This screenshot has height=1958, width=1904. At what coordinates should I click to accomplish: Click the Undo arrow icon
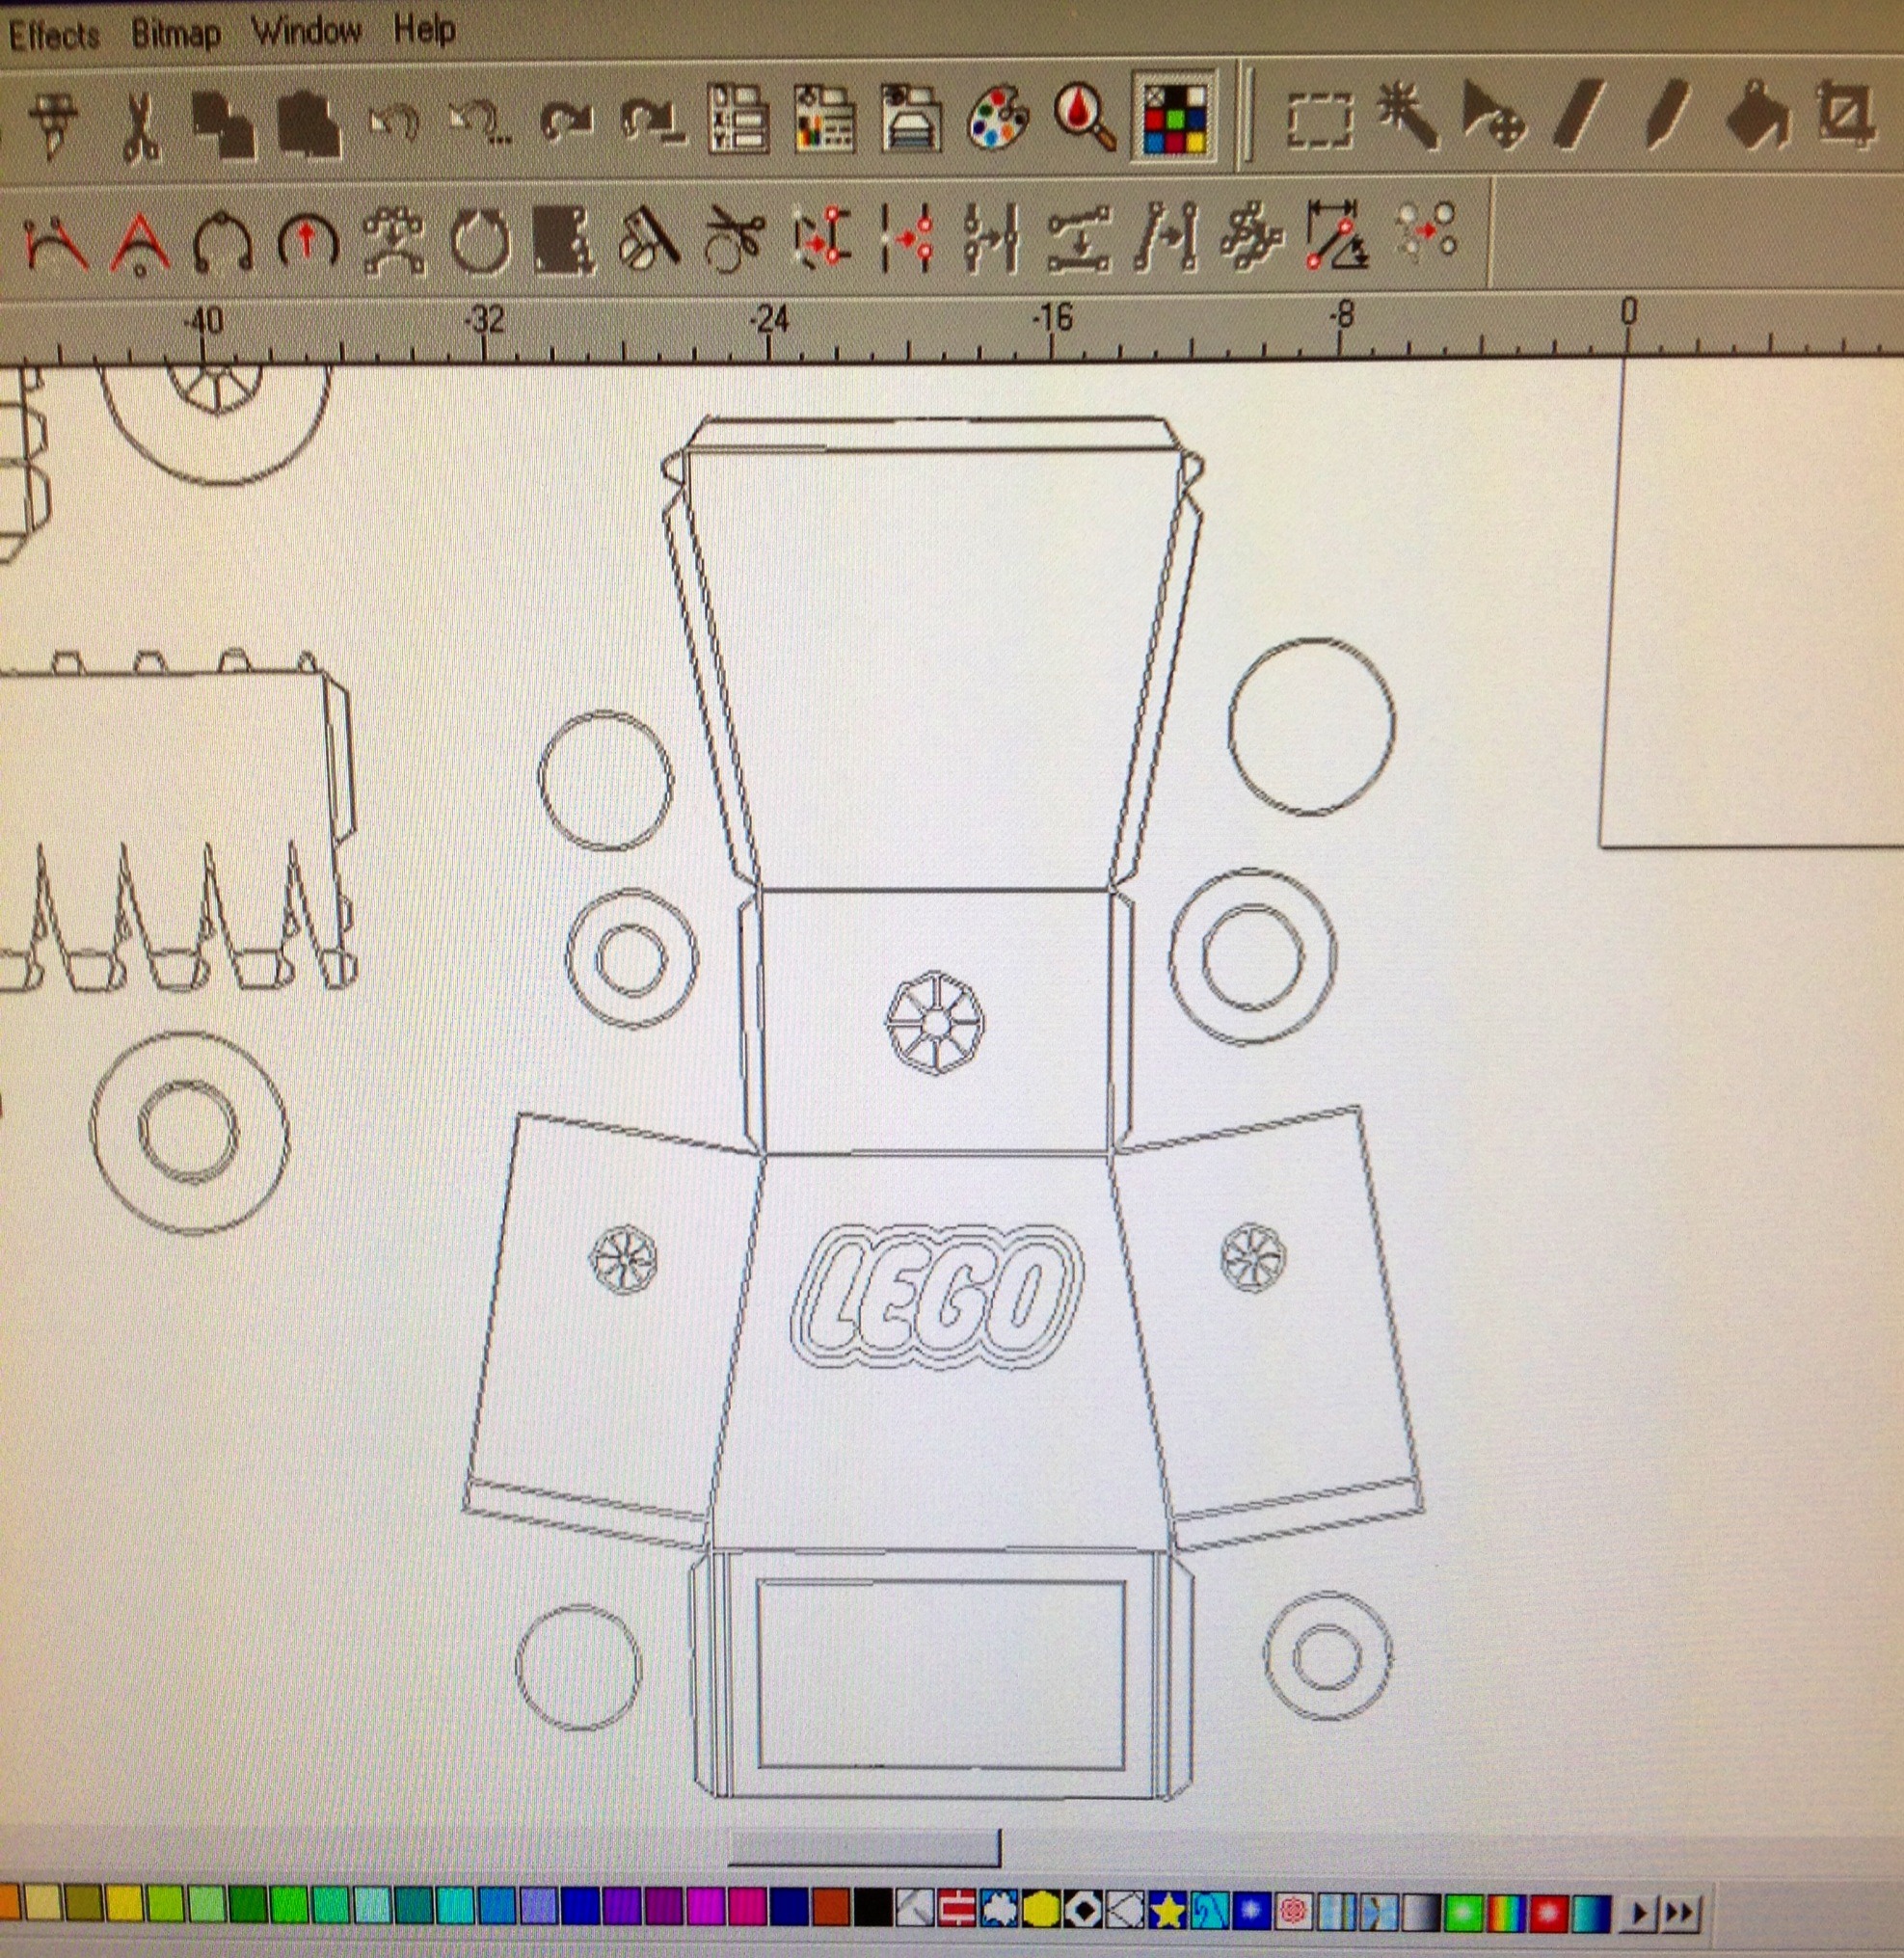point(393,124)
